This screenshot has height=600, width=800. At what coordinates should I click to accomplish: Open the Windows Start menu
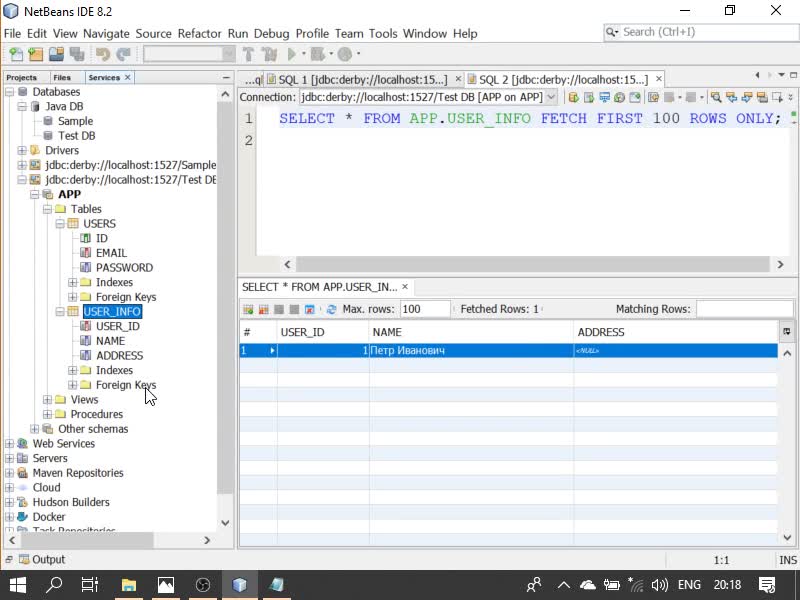point(18,585)
